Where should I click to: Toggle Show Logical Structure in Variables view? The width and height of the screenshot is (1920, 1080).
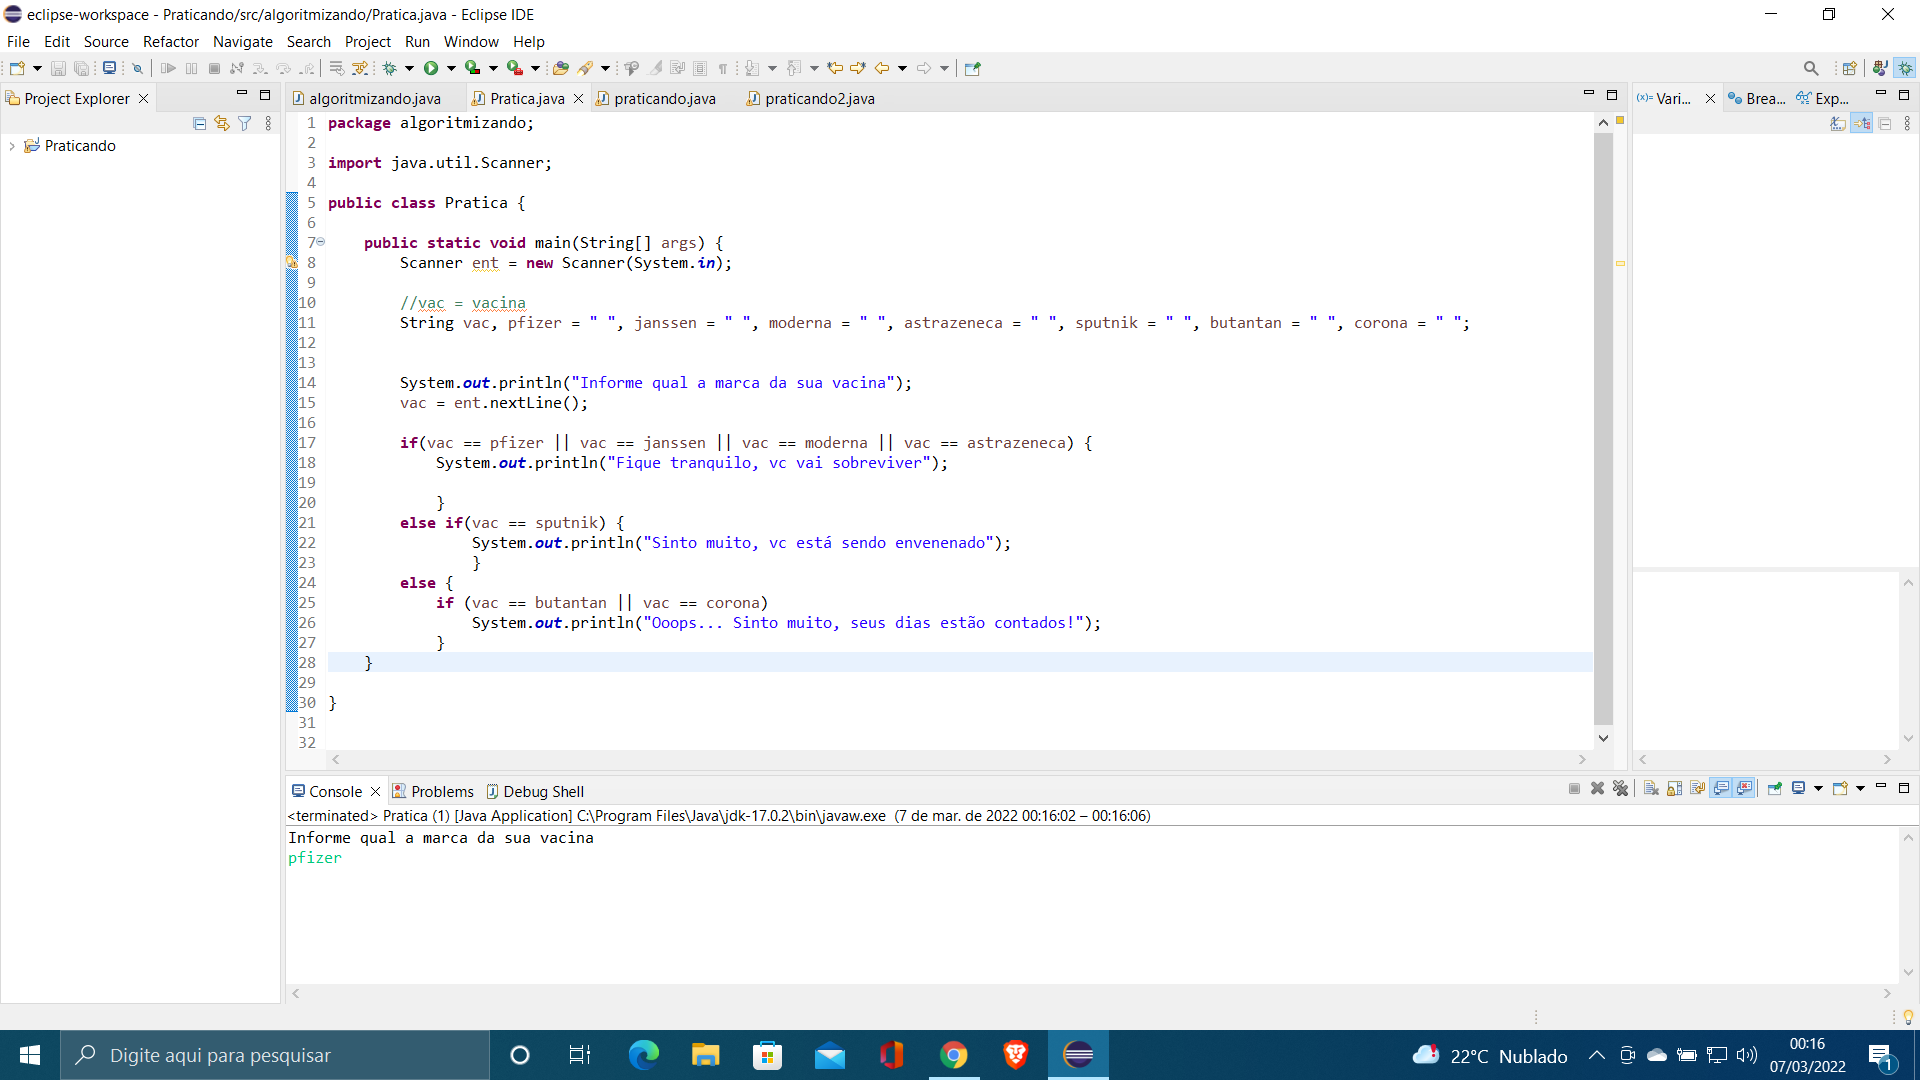[1862, 123]
